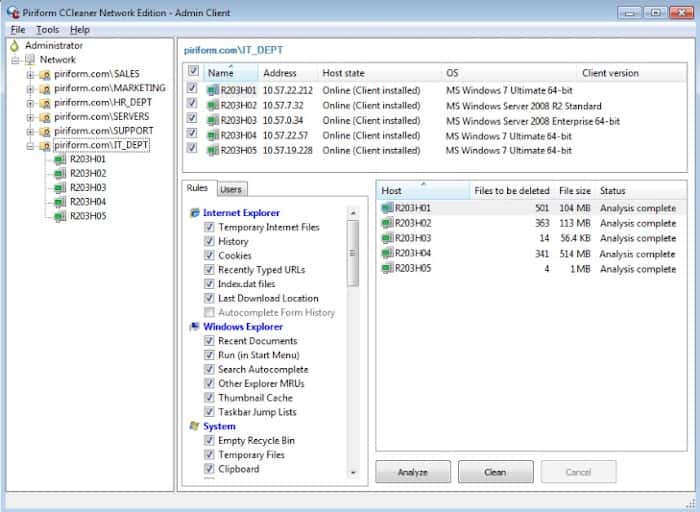
Task: Uncheck Temporary Internet Files rule
Action: (x=209, y=227)
